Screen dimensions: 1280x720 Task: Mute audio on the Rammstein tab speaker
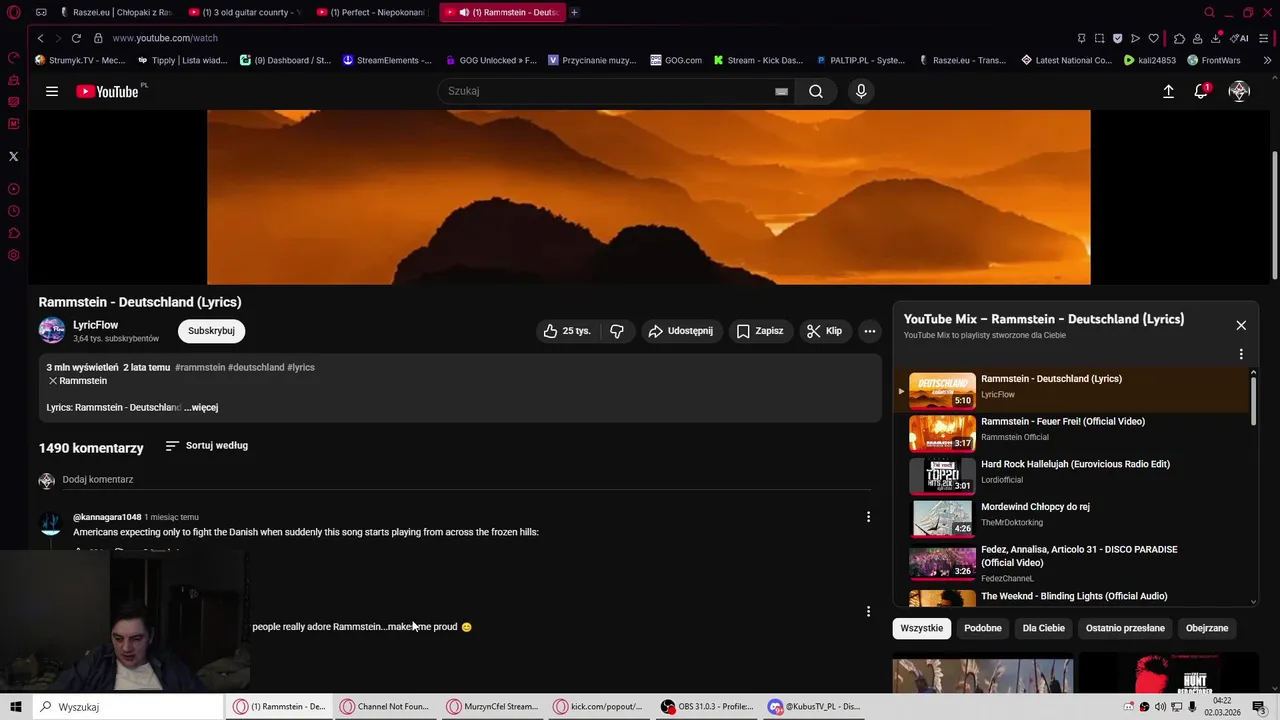point(464,12)
